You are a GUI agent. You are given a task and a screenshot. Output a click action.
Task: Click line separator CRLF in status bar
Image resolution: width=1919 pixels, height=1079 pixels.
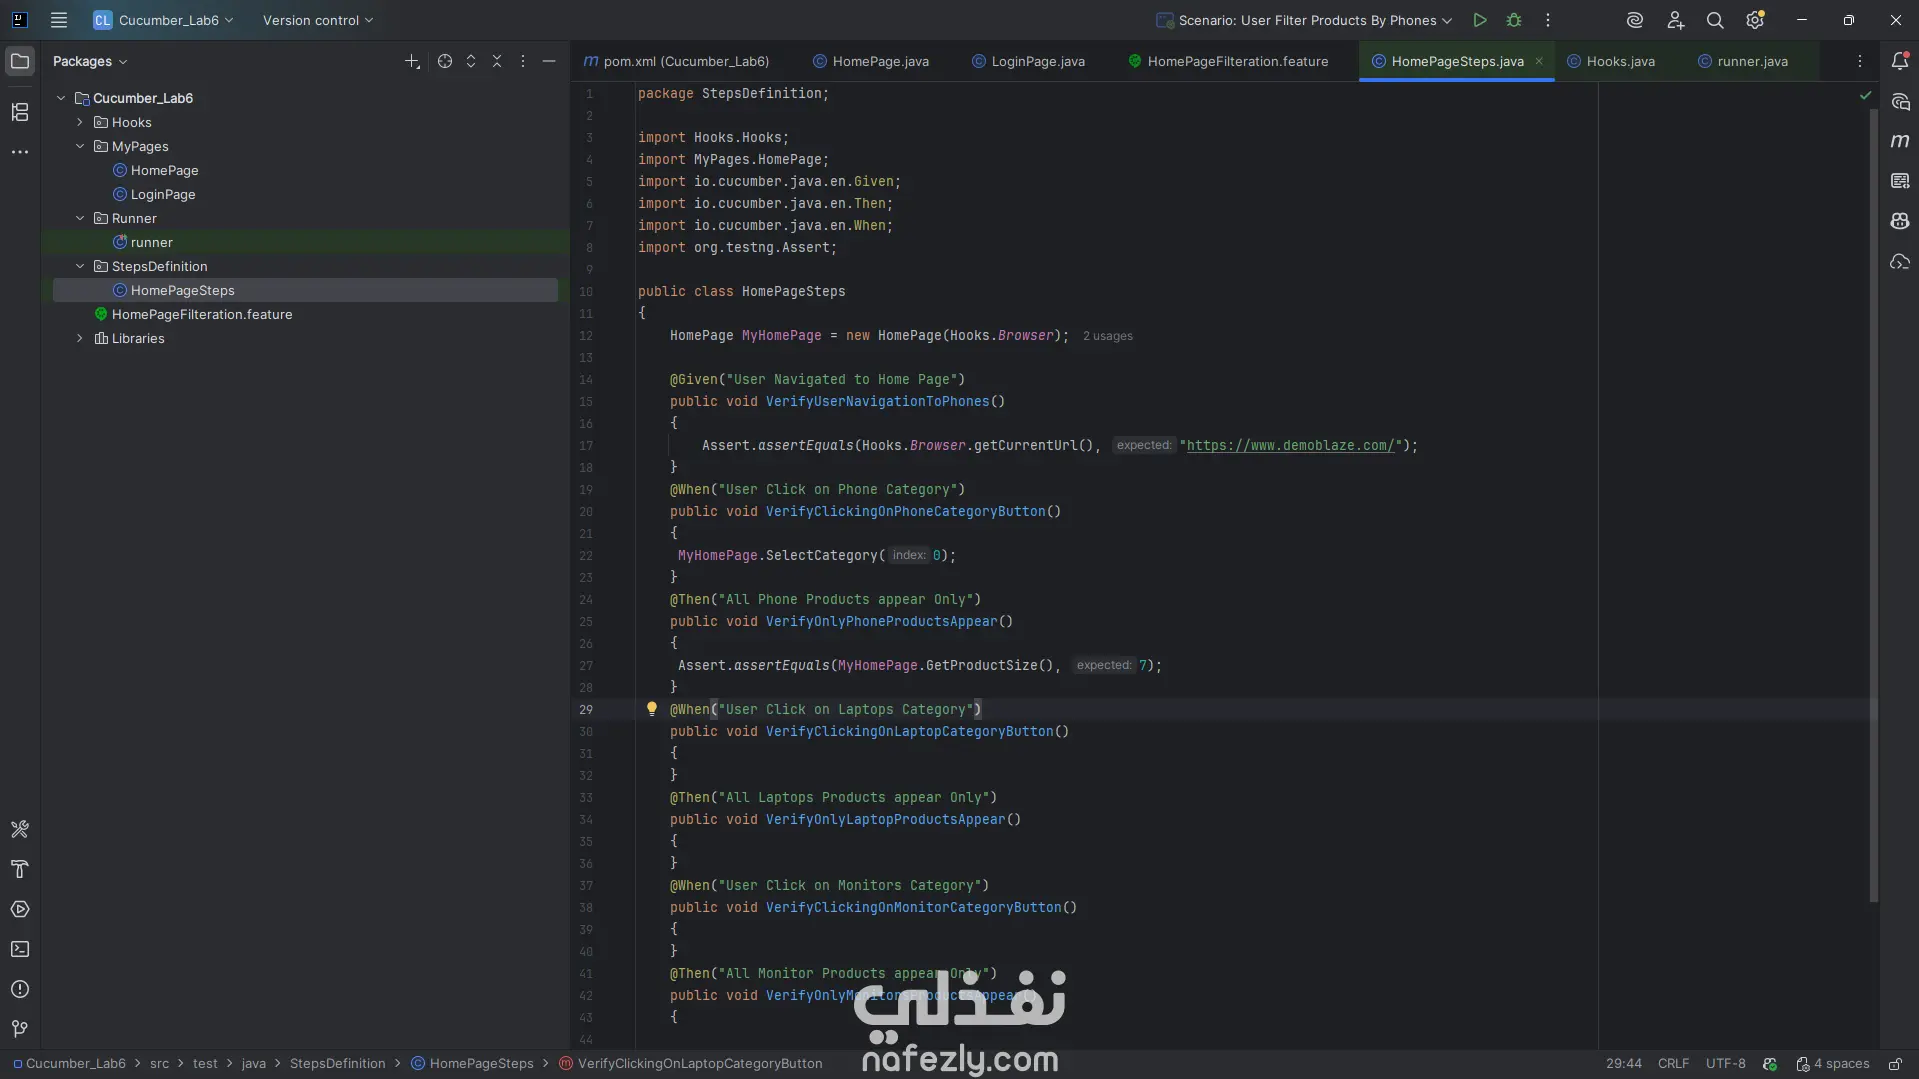1673,1064
